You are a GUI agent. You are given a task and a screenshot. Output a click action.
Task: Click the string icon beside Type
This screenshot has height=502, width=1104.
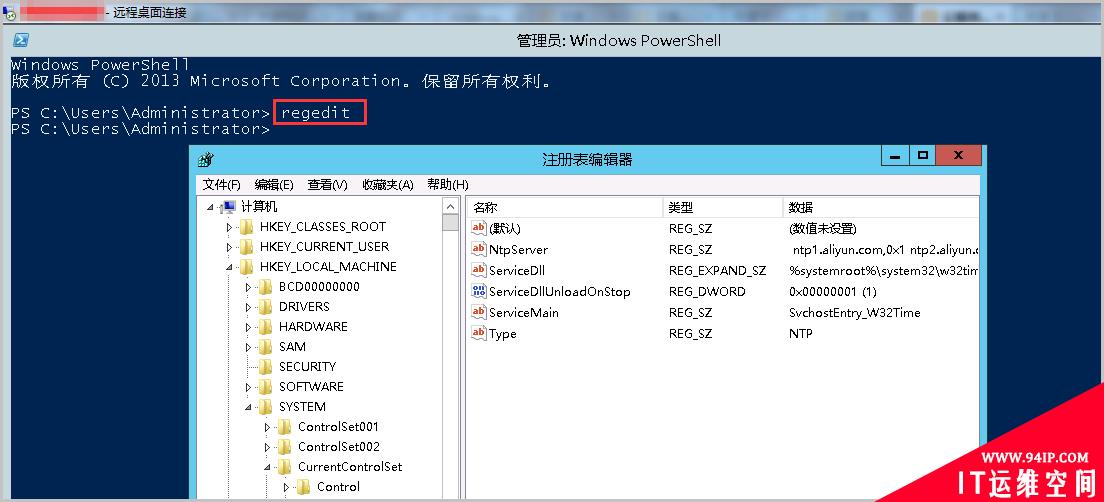[479, 333]
